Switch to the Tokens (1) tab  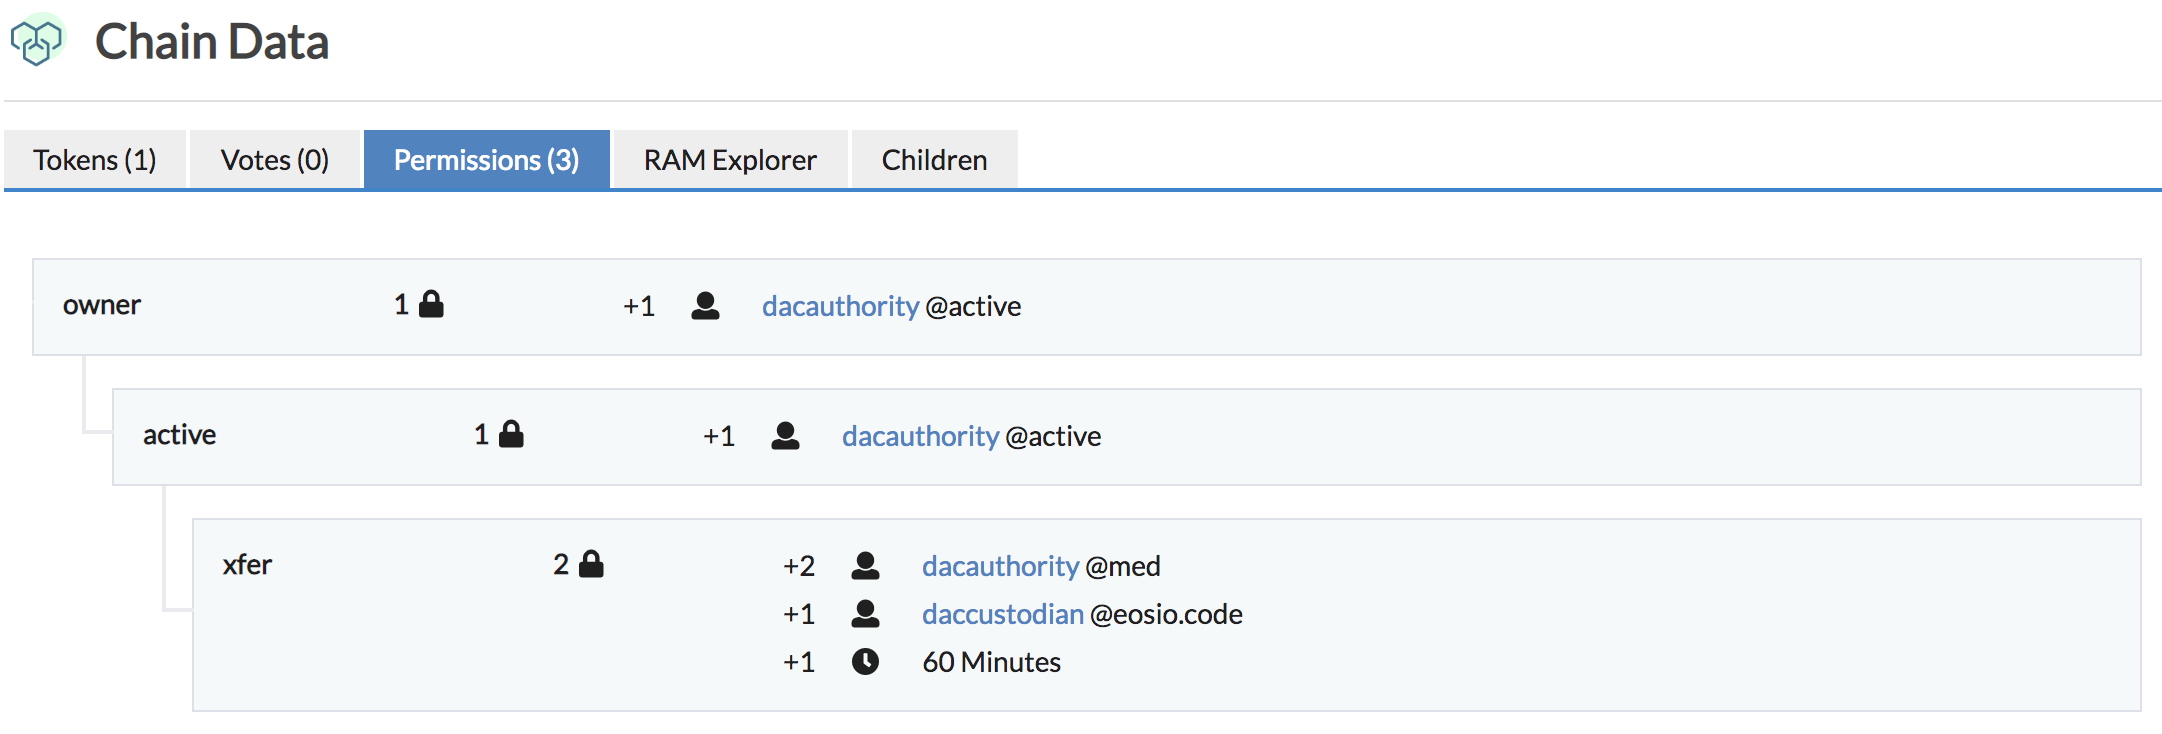95,160
